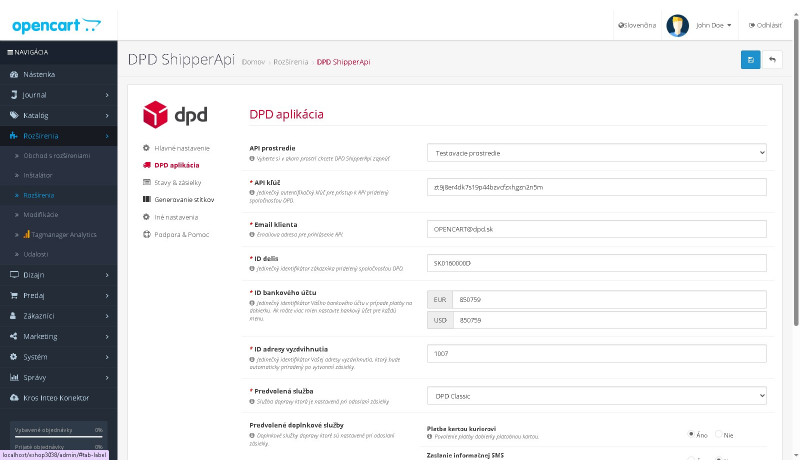Open Modifikácie submenu item
Image resolution: width=800 pixels, height=470 pixels.
point(41,215)
